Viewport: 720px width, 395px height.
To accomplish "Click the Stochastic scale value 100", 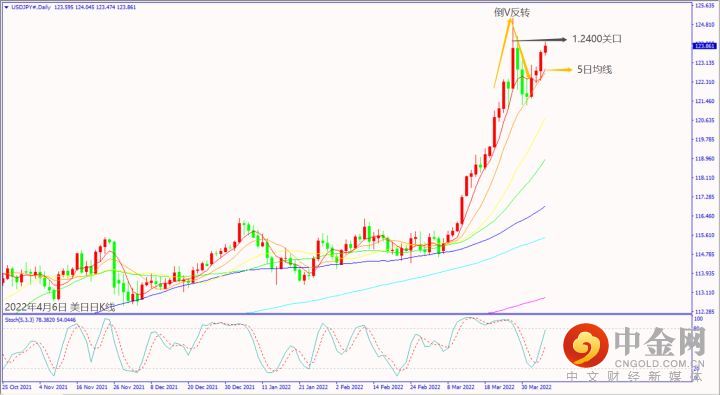I will tap(699, 319).
